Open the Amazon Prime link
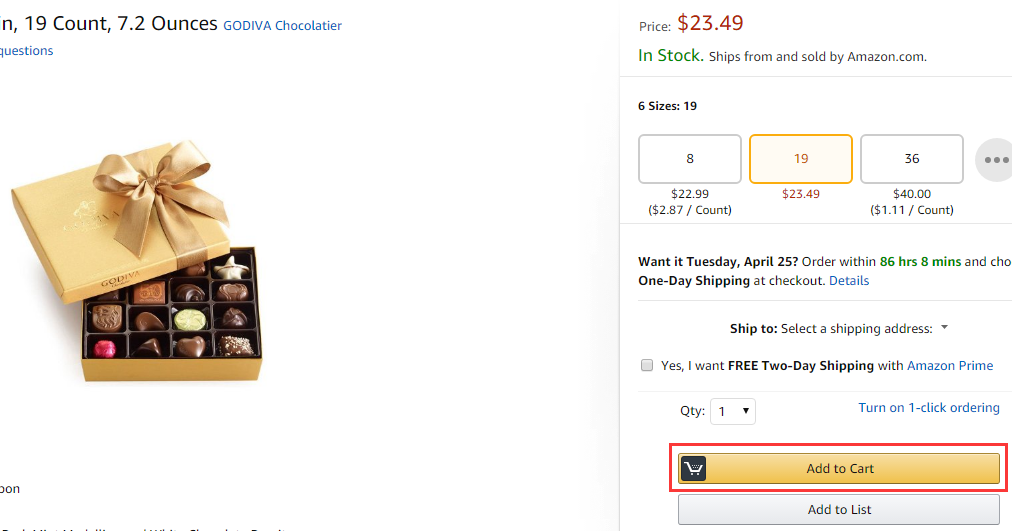The height and width of the screenshot is (531, 1012). [950, 366]
